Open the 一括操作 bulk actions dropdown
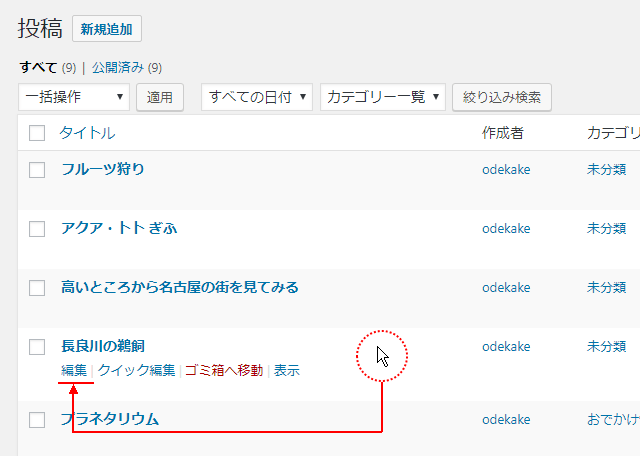The height and width of the screenshot is (456, 640). click(x=74, y=97)
